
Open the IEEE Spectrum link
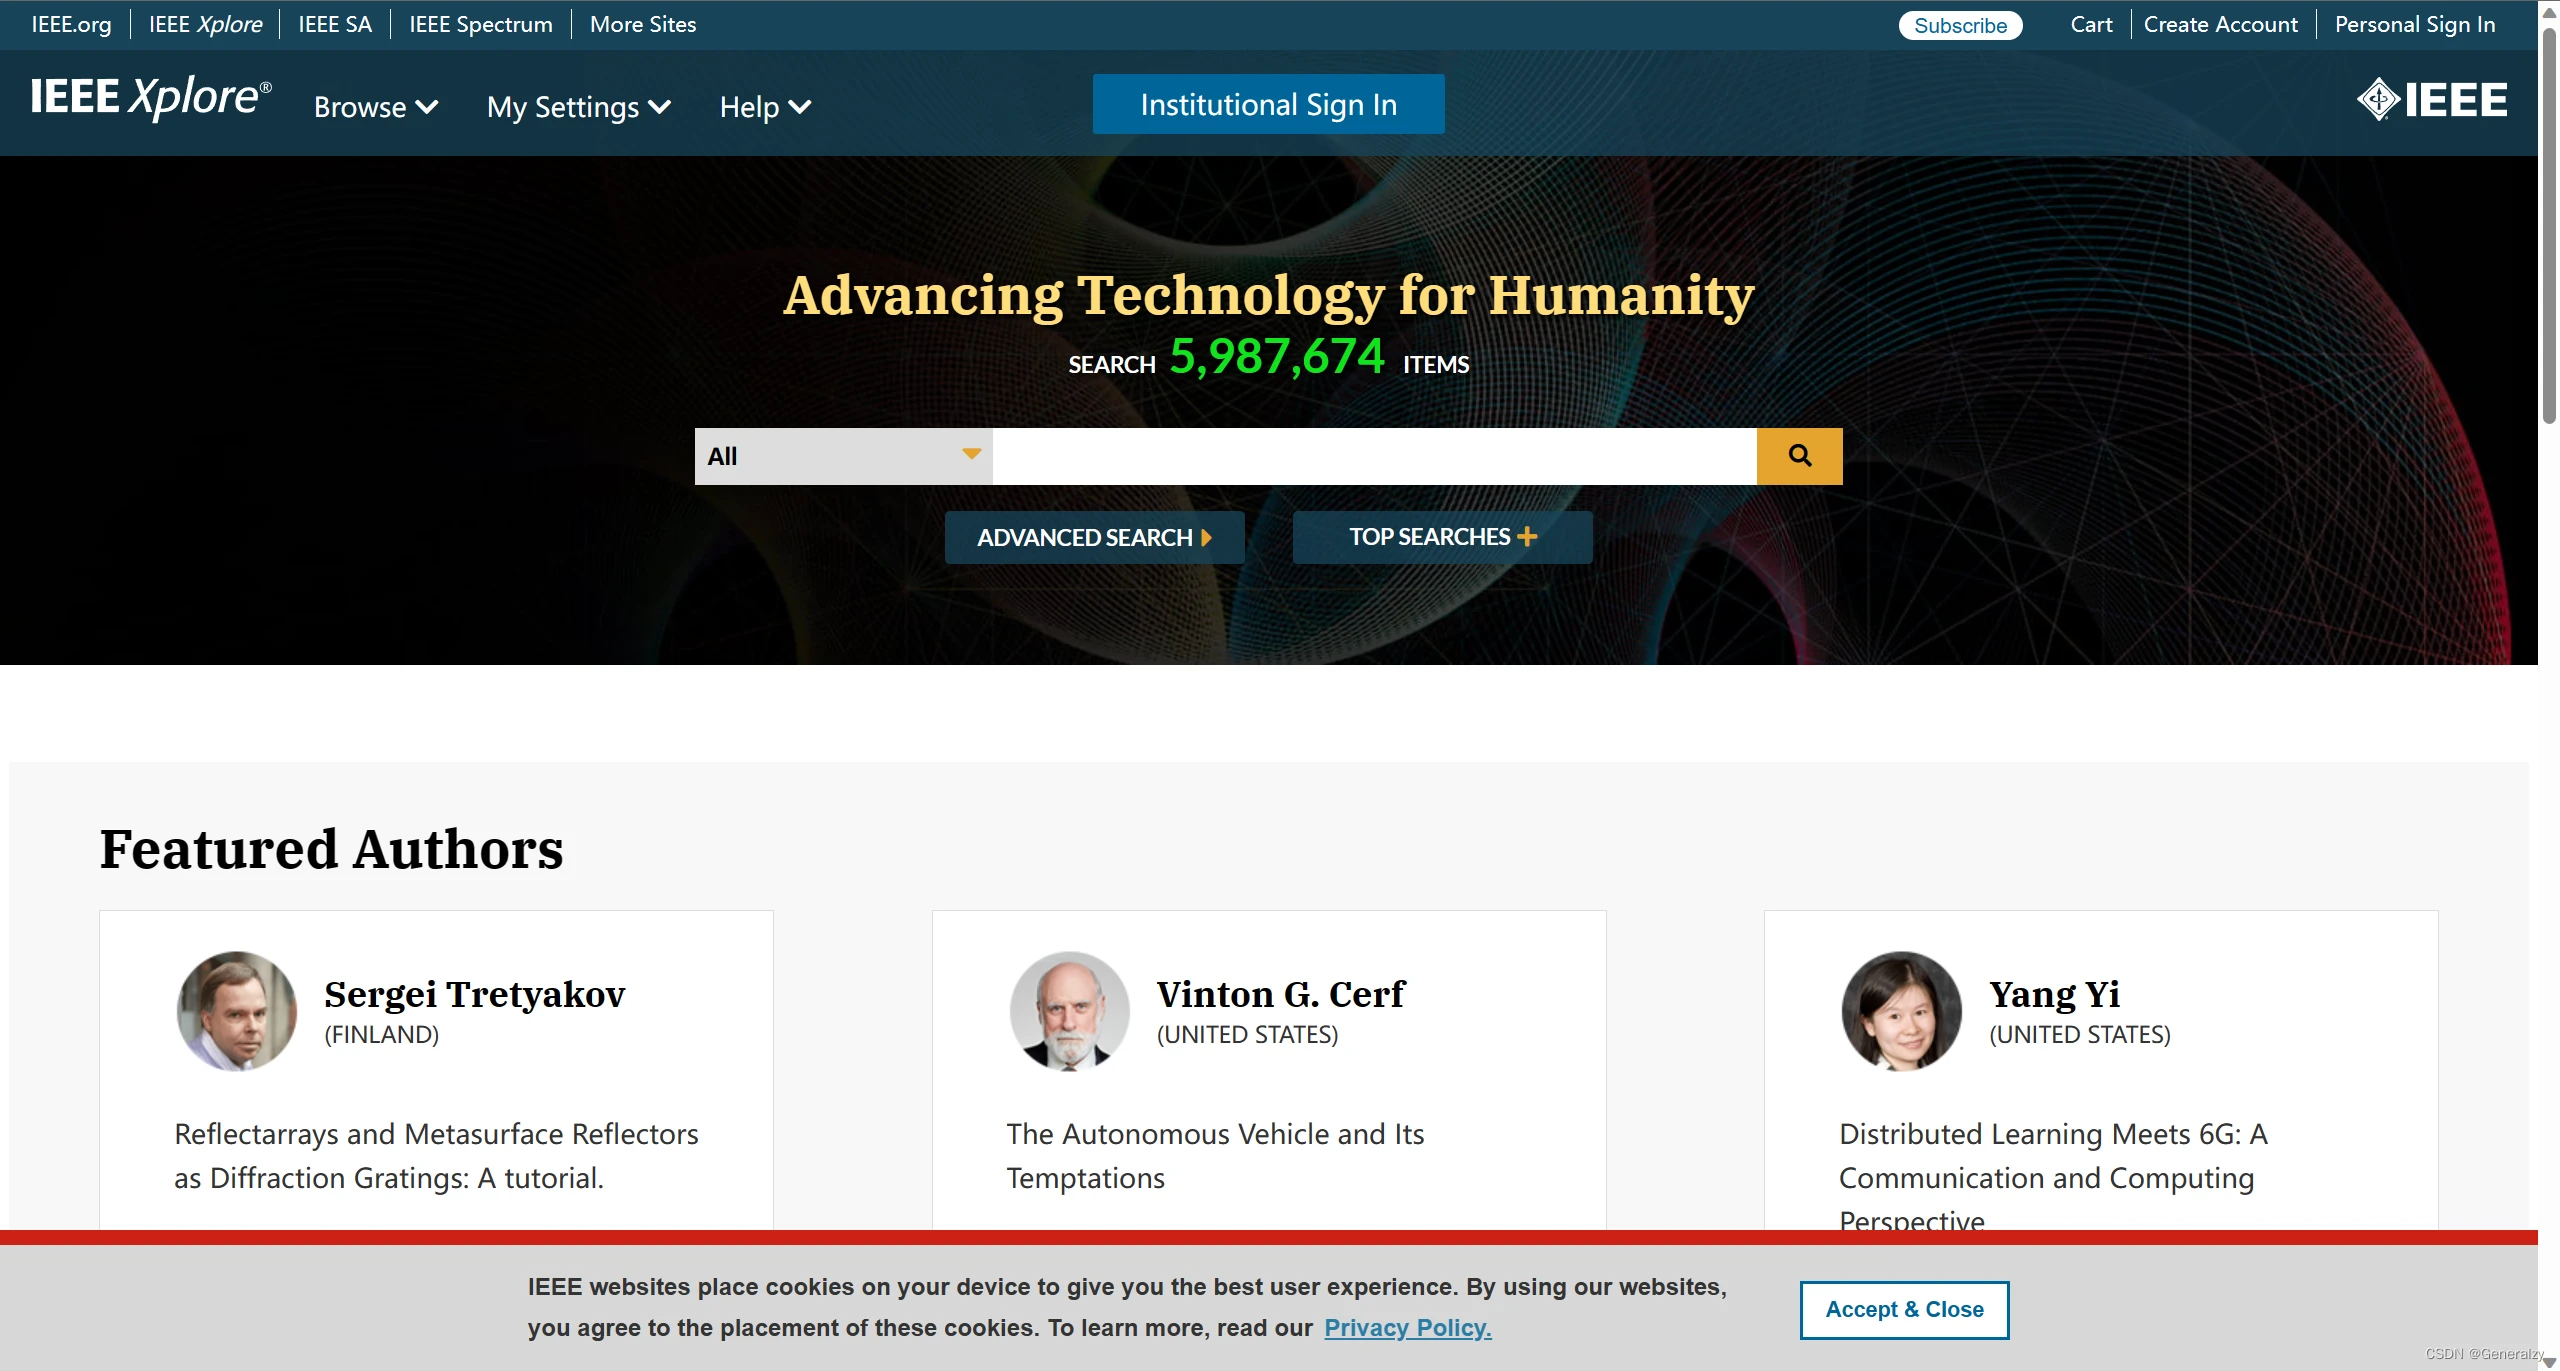481,24
